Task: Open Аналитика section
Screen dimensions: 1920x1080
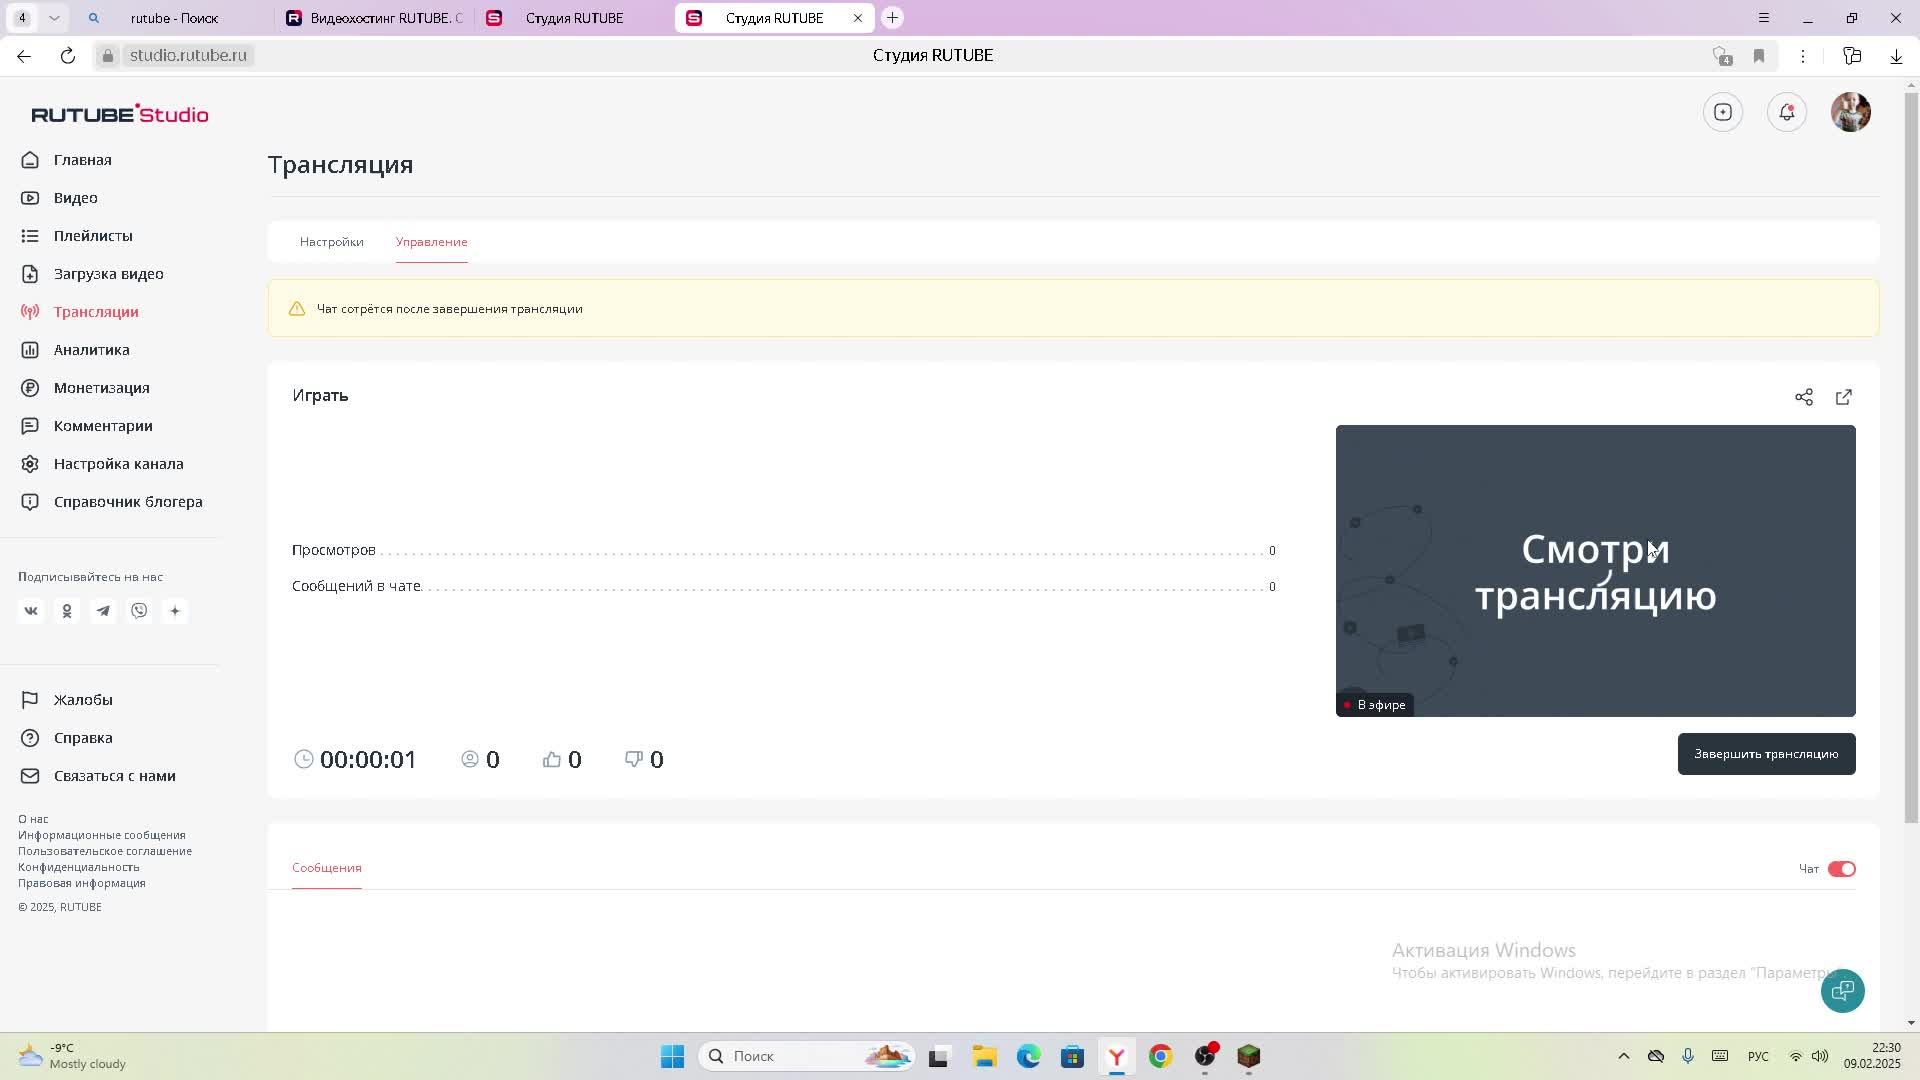Action: (x=91, y=350)
